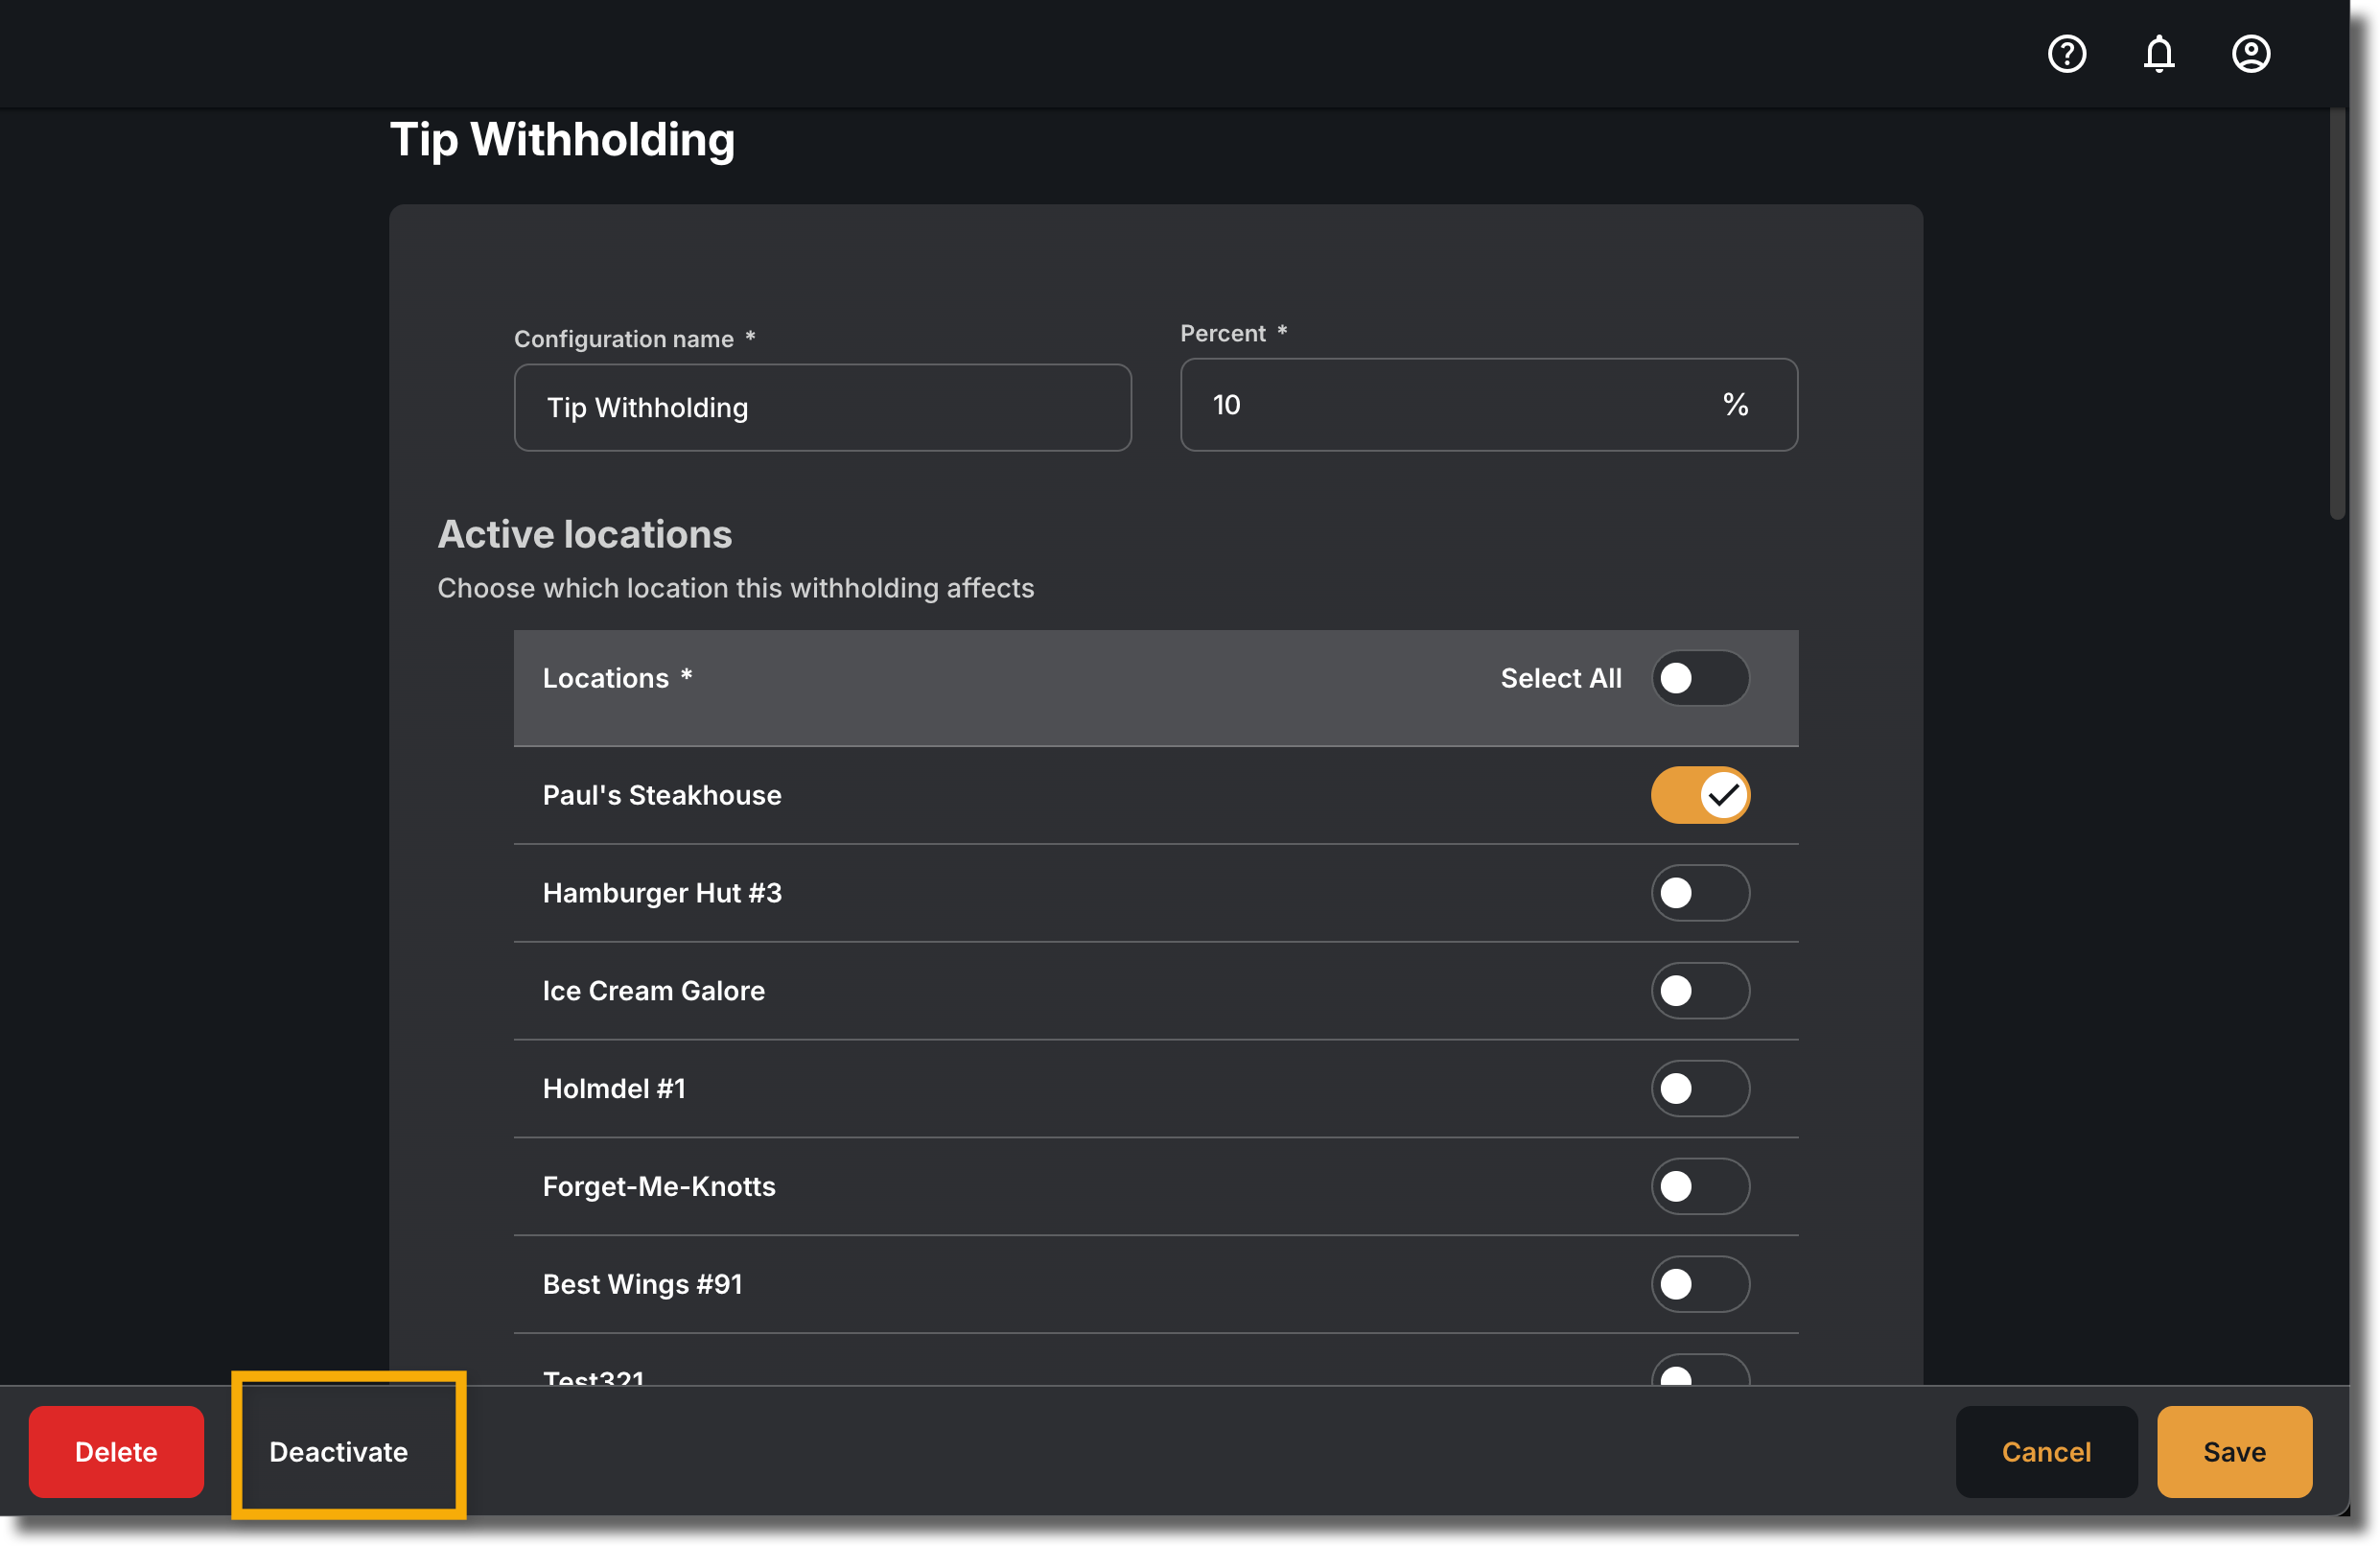The height and width of the screenshot is (1546, 2380).
Task: Switch on Forget-Me-Knotts toggle
Action: [1699, 1186]
